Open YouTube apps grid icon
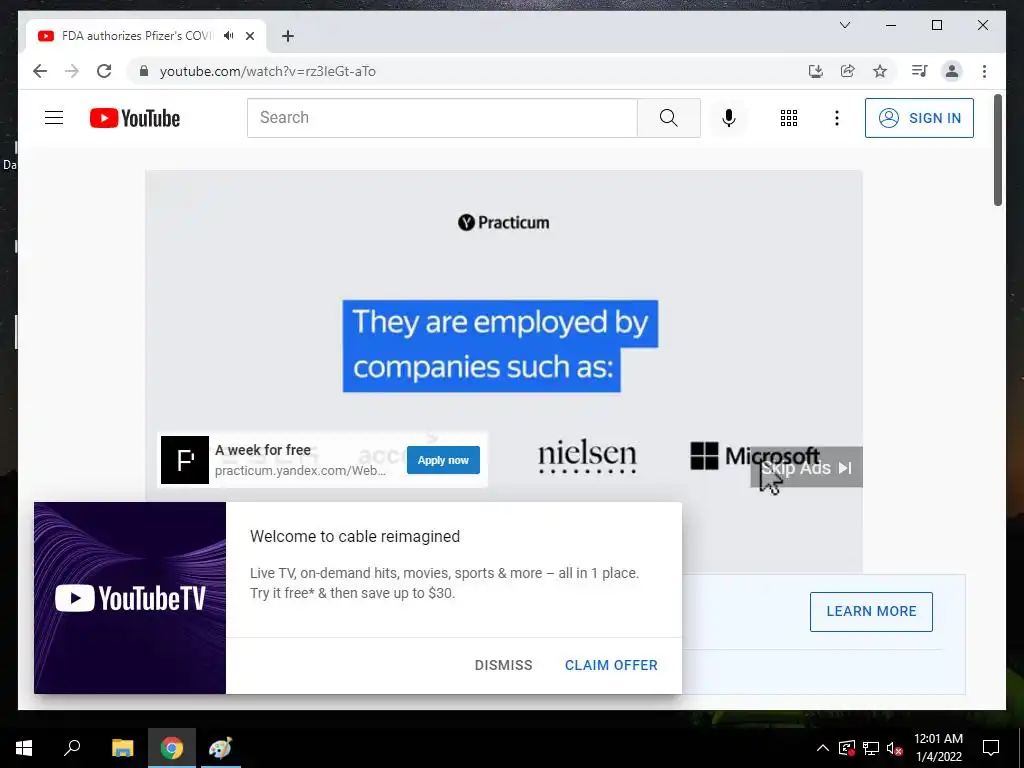 coord(788,118)
